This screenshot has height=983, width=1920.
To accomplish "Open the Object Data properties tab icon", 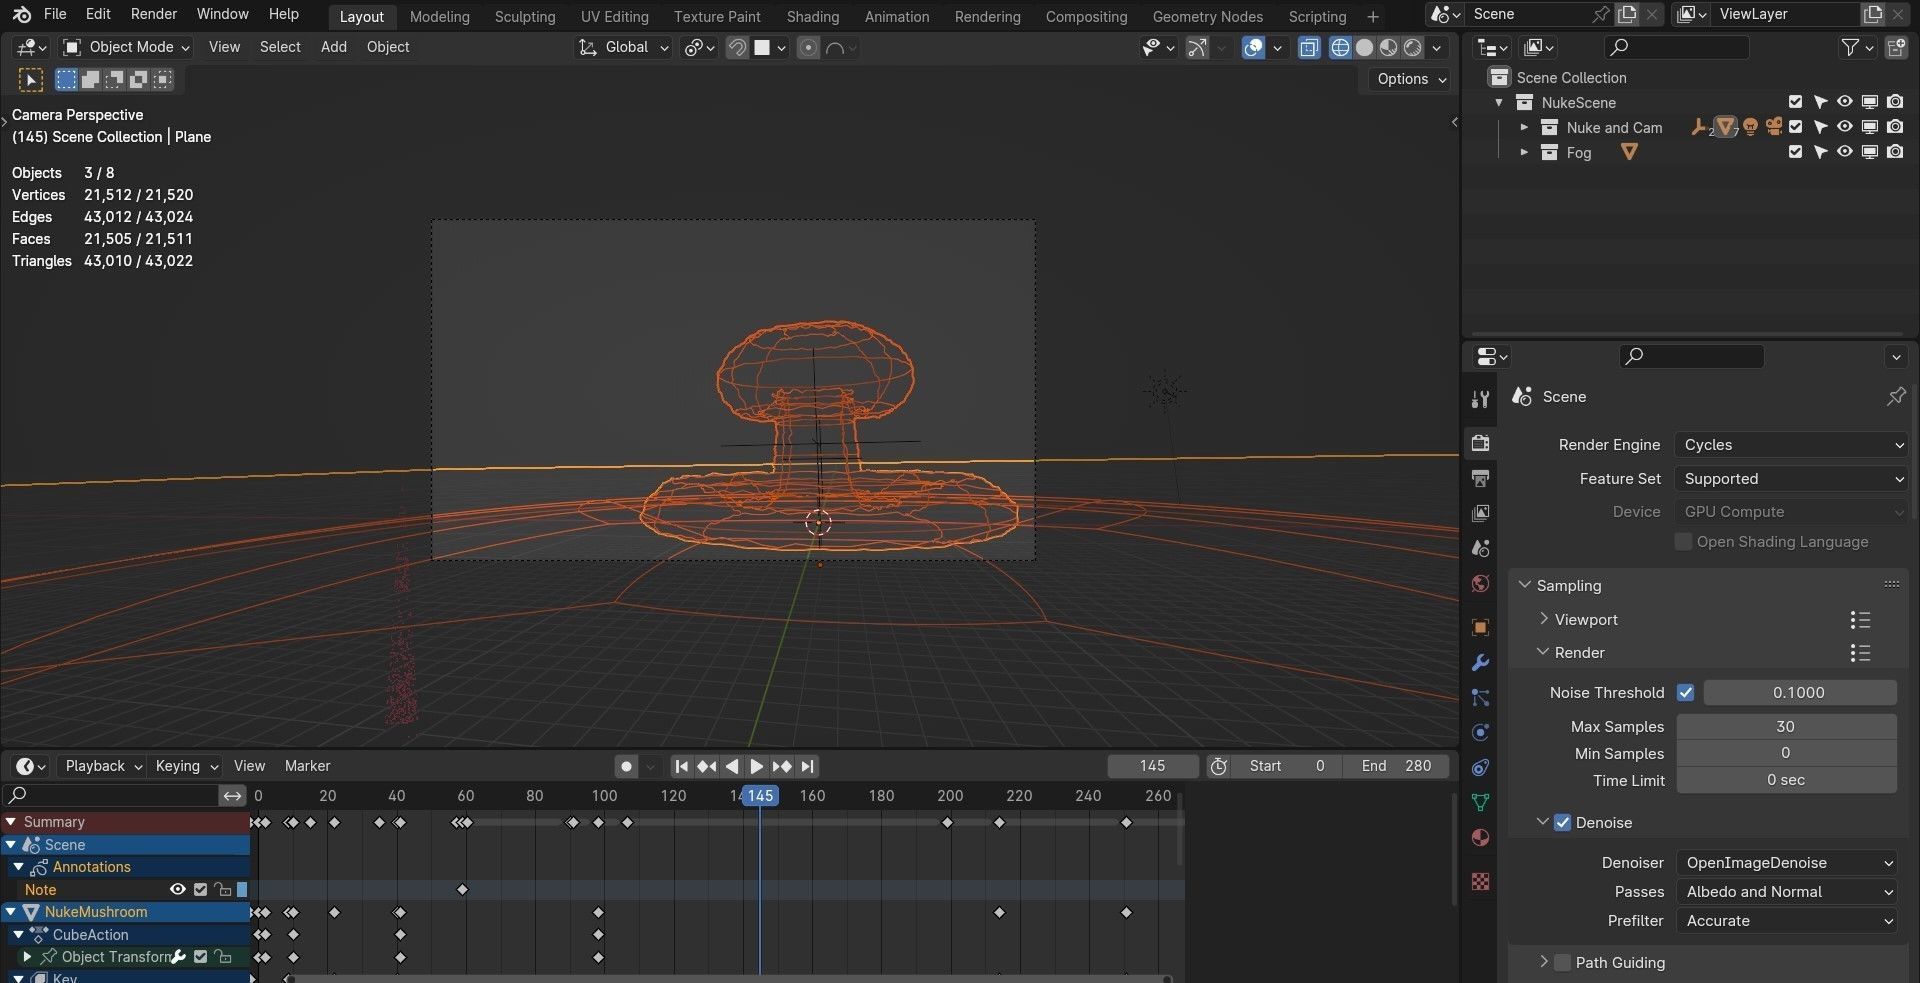I will click(1481, 802).
